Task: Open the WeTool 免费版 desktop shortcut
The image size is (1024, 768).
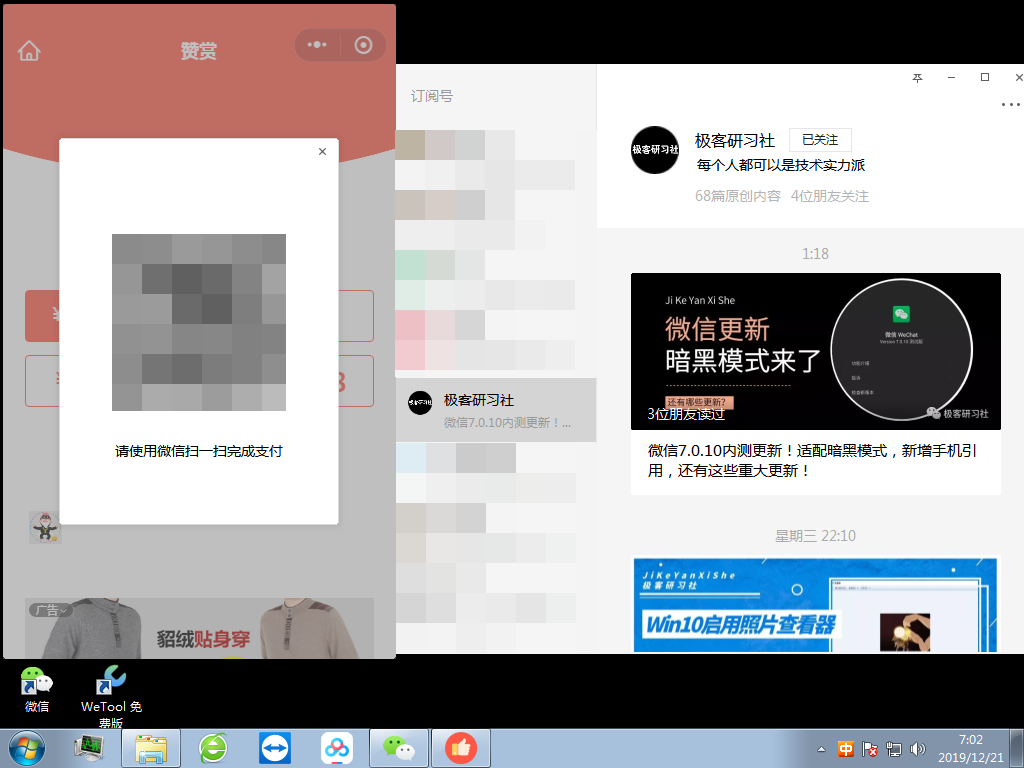Action: coord(111,696)
